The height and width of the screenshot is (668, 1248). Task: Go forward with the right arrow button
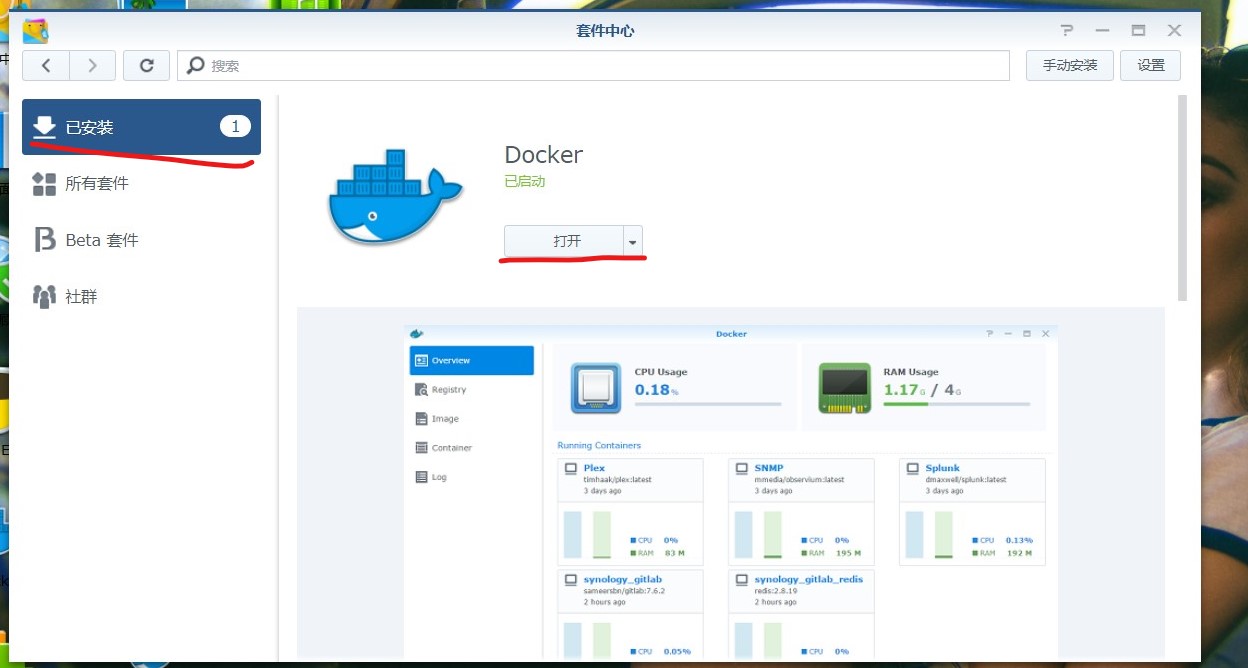click(92, 65)
